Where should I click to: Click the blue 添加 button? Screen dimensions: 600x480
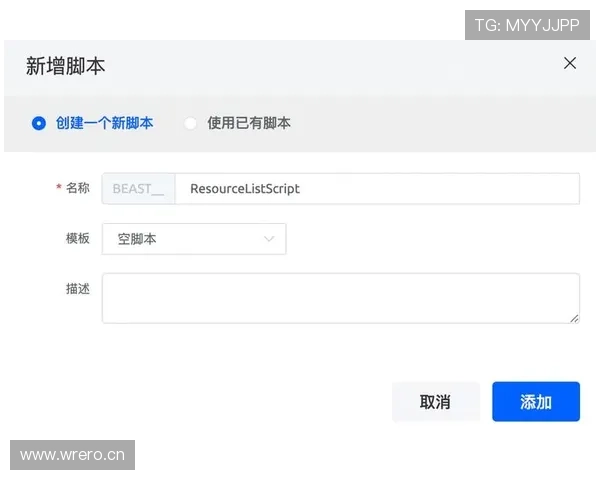point(536,402)
